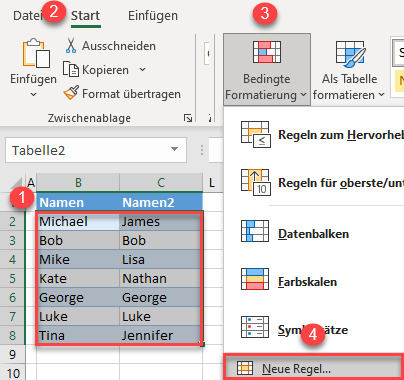Click Bob in the Namen column
Screen dimensions: 404x380
(x=78, y=240)
